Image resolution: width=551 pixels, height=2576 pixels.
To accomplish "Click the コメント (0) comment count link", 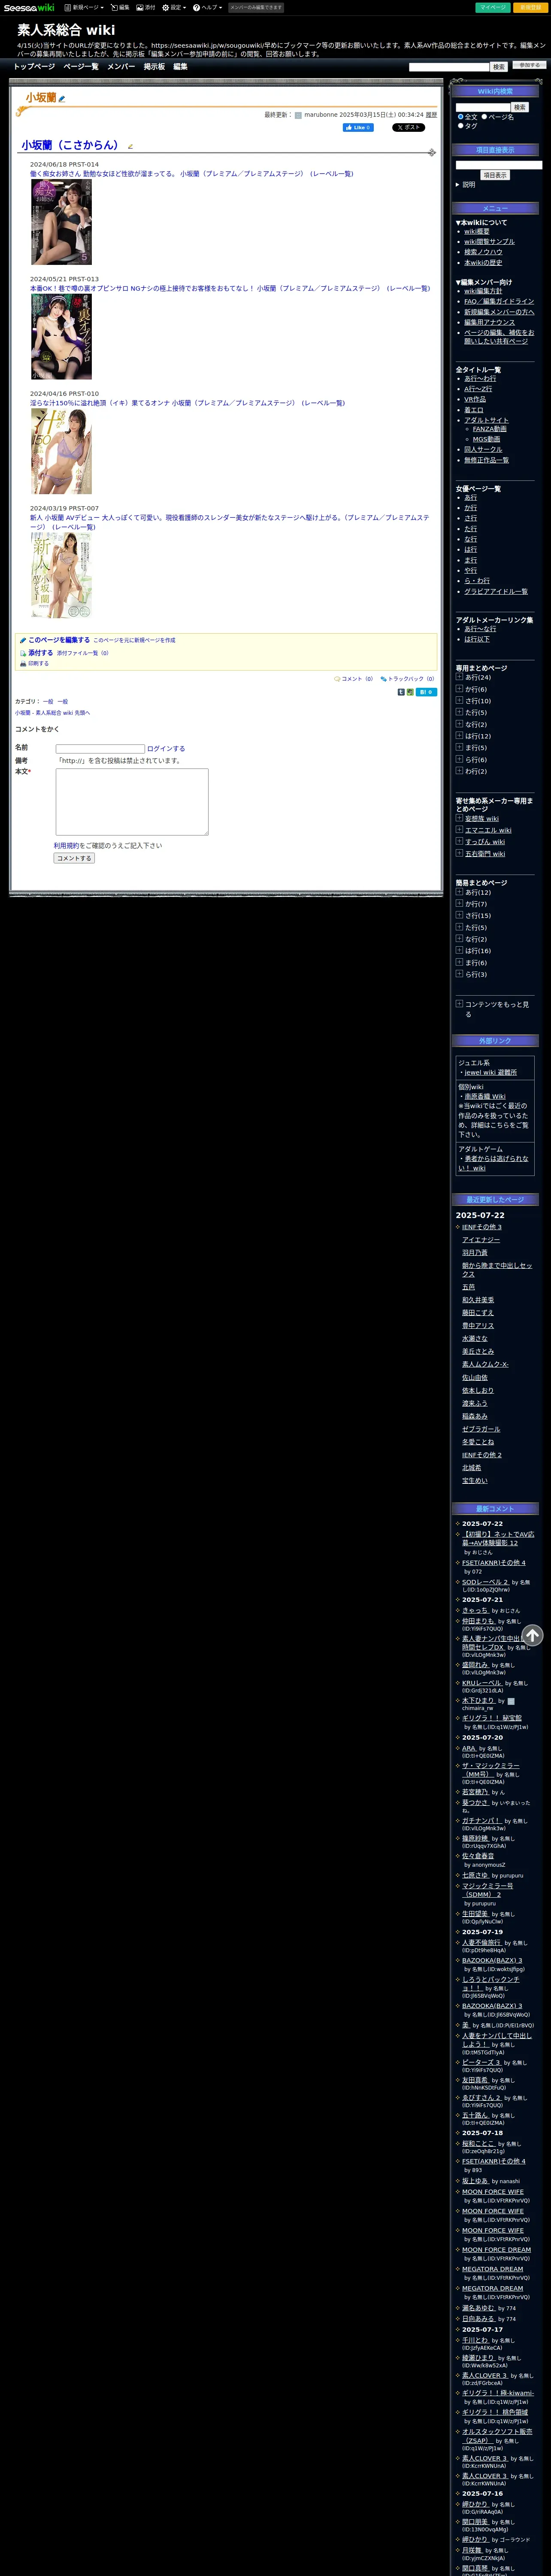I will [x=357, y=679].
